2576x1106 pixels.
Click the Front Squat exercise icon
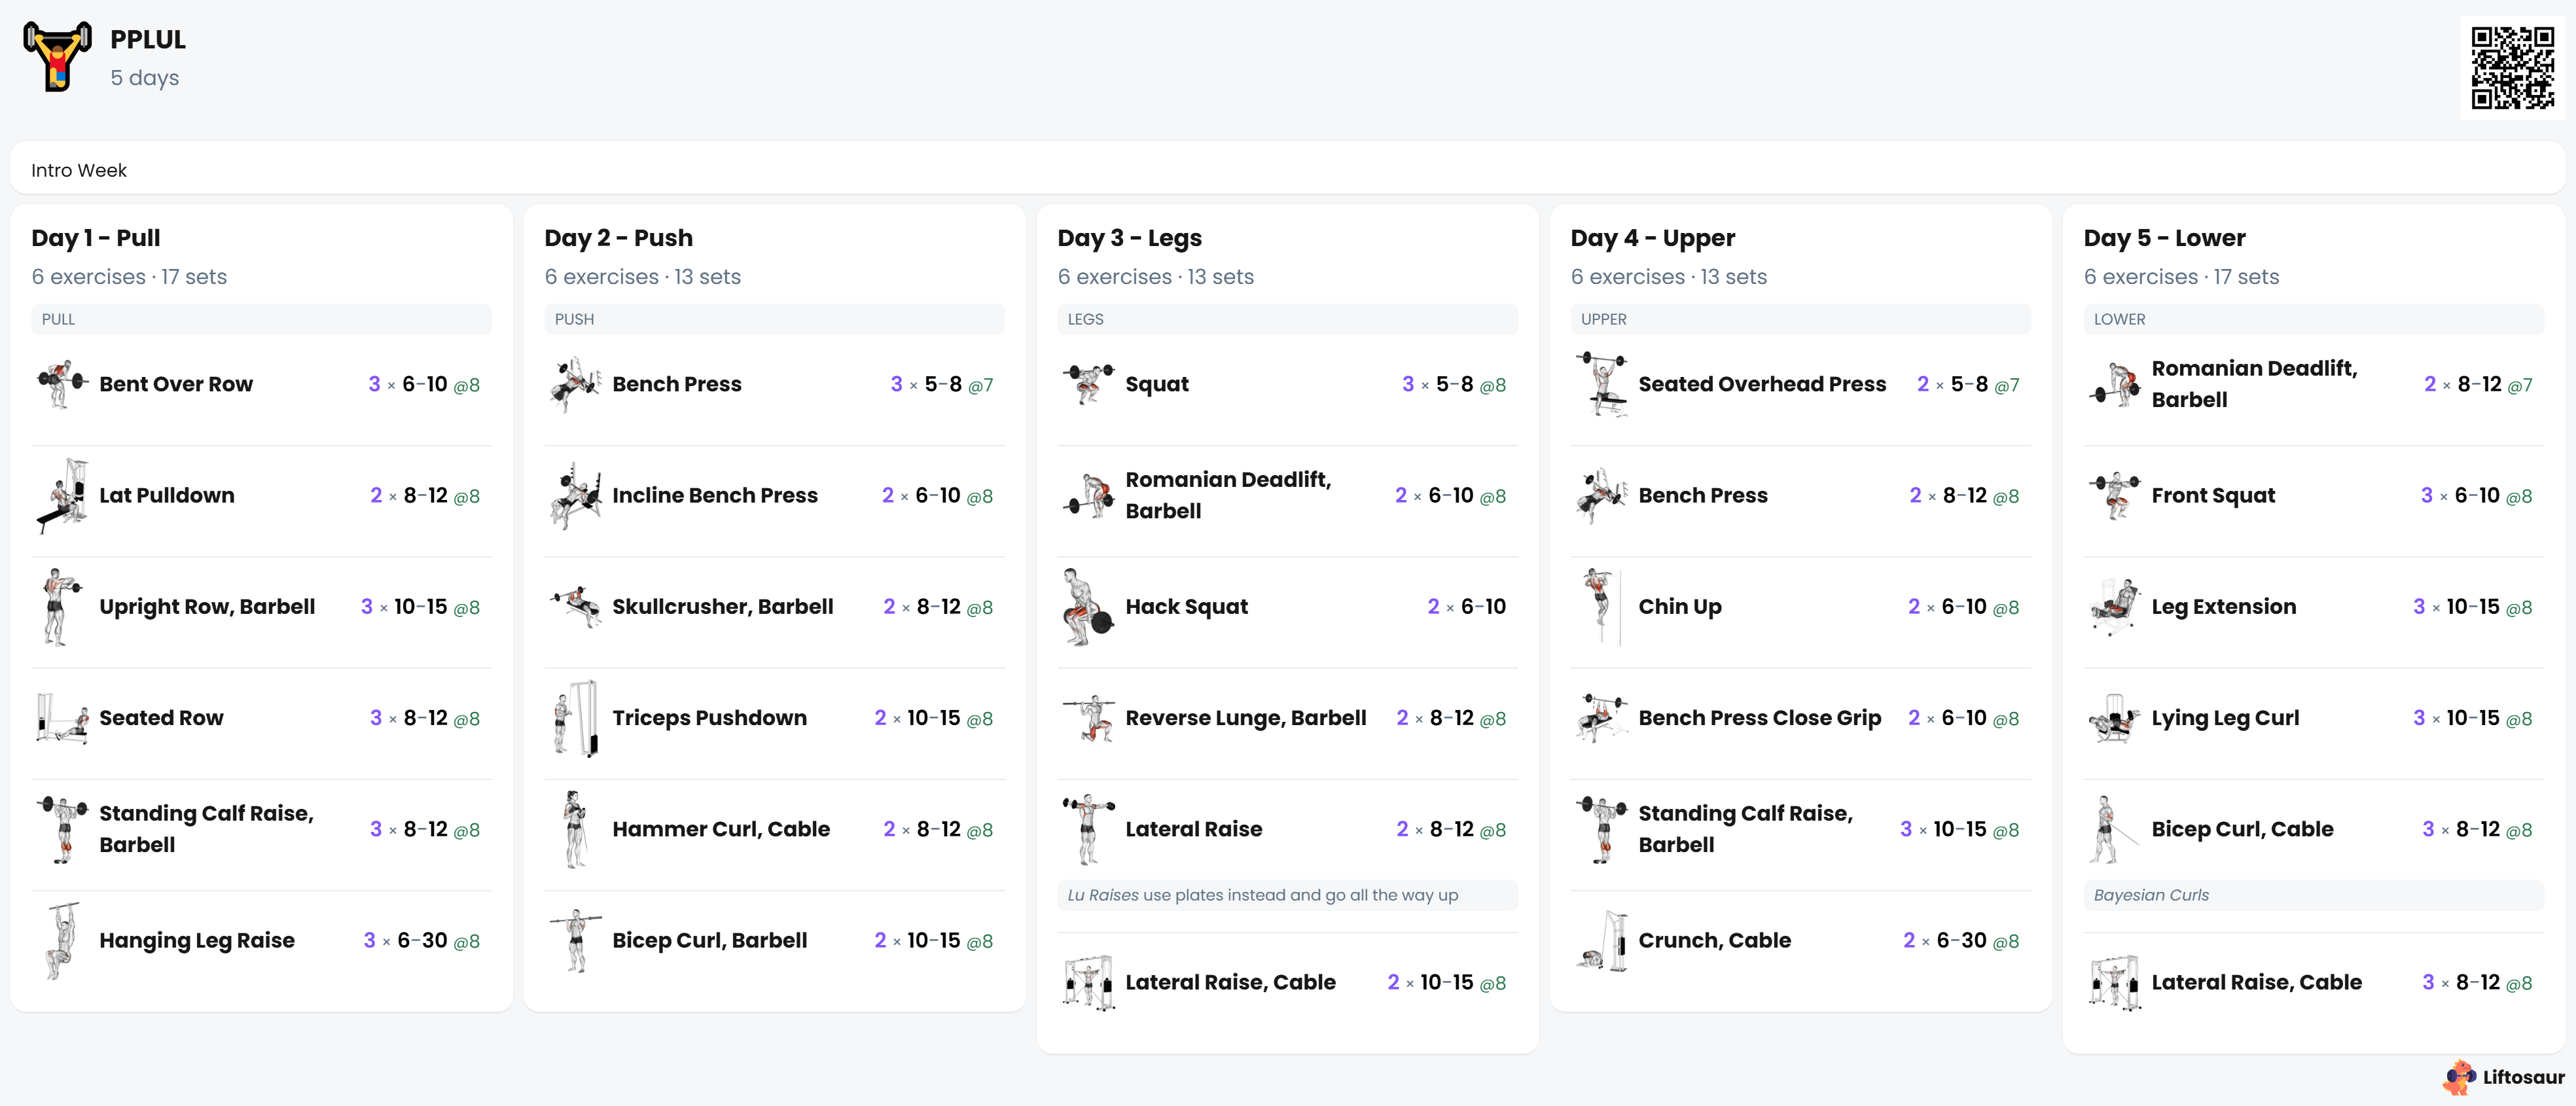(x=2114, y=495)
